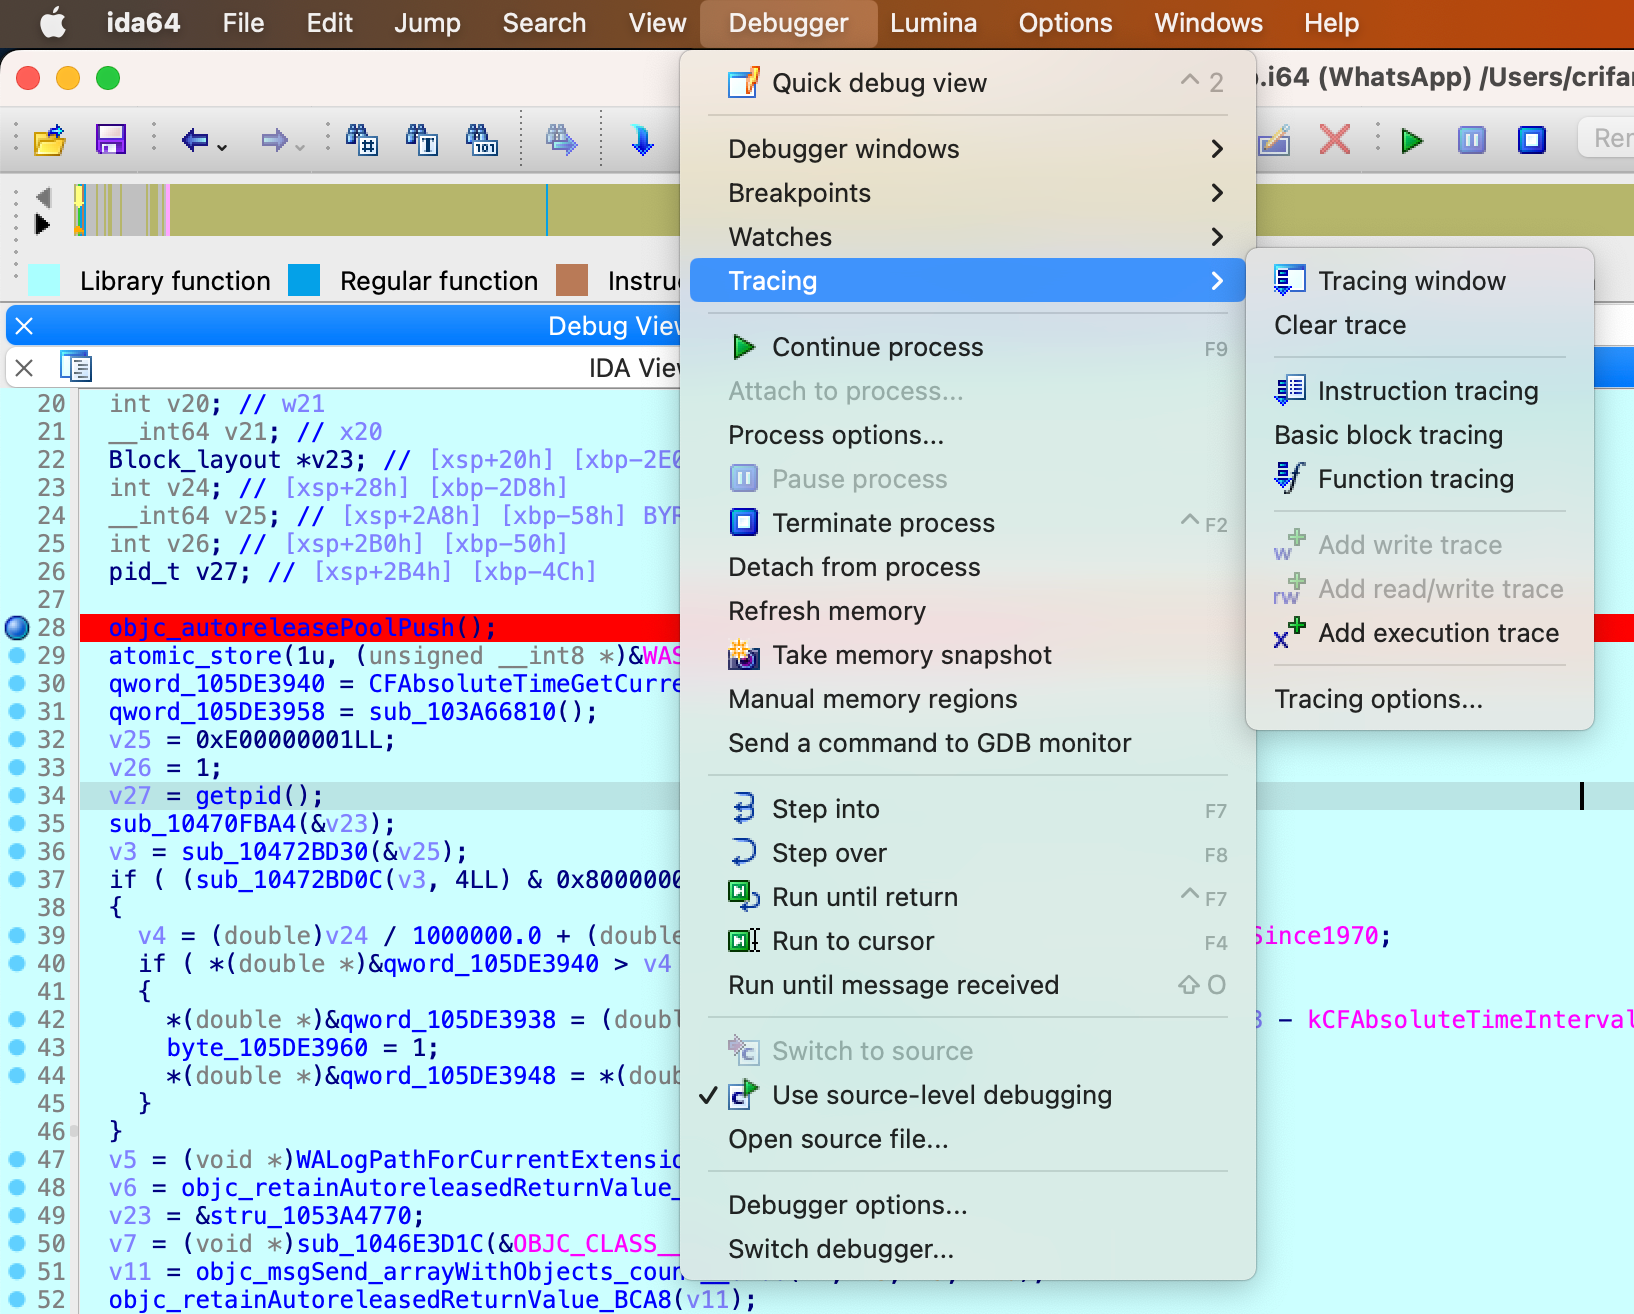Open the file with the toolbar folder icon

coord(50,140)
